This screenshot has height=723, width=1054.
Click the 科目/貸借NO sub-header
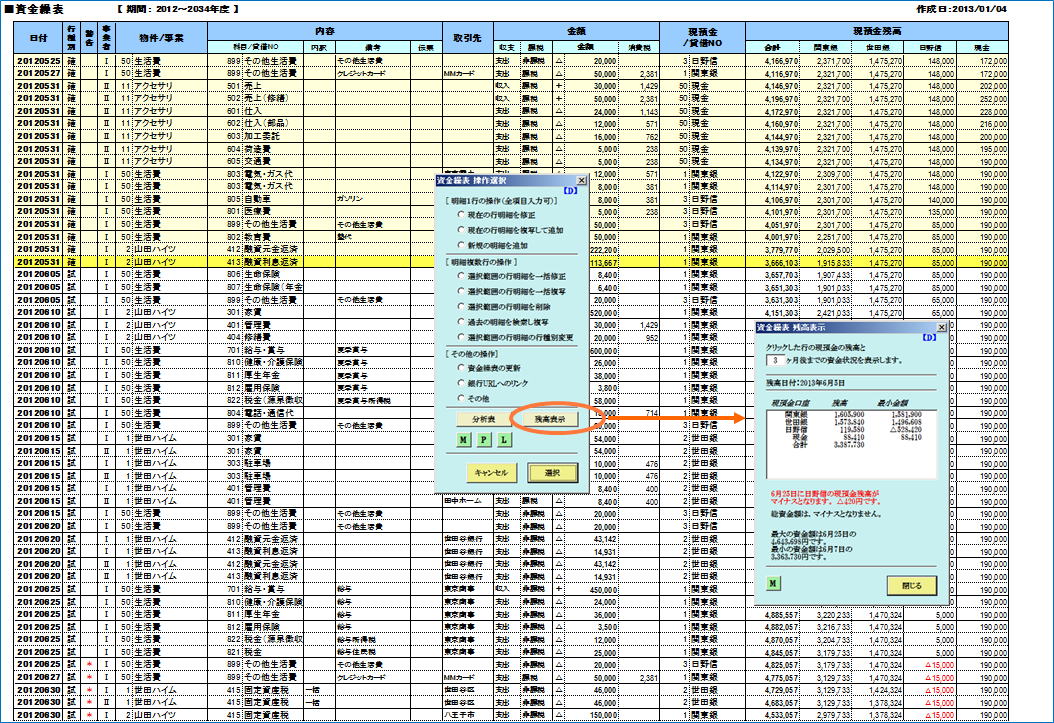[255, 47]
